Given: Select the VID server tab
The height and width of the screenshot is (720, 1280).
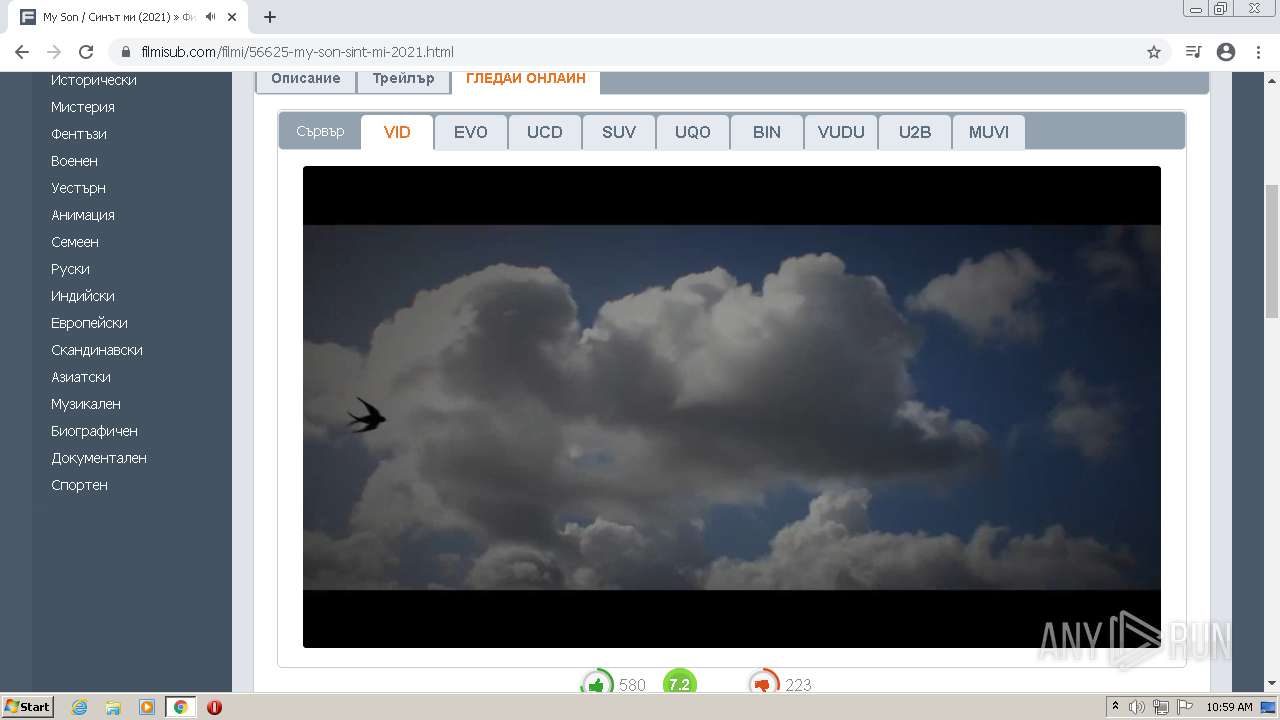Looking at the screenshot, I should click(397, 132).
